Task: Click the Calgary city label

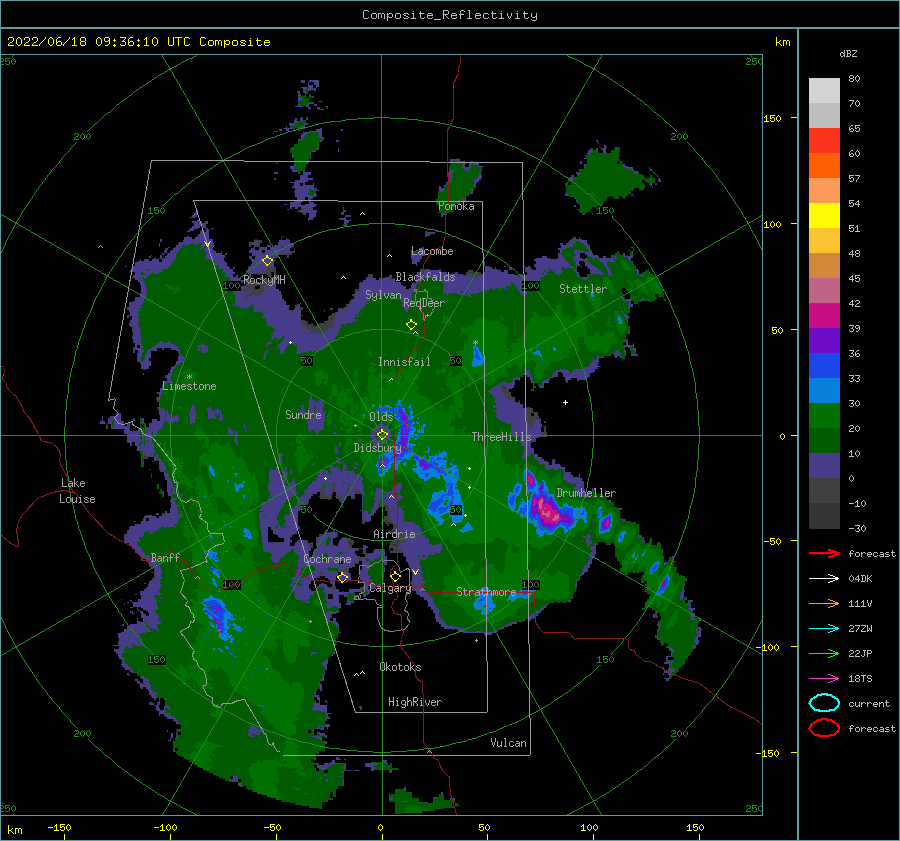Action: pos(390,588)
